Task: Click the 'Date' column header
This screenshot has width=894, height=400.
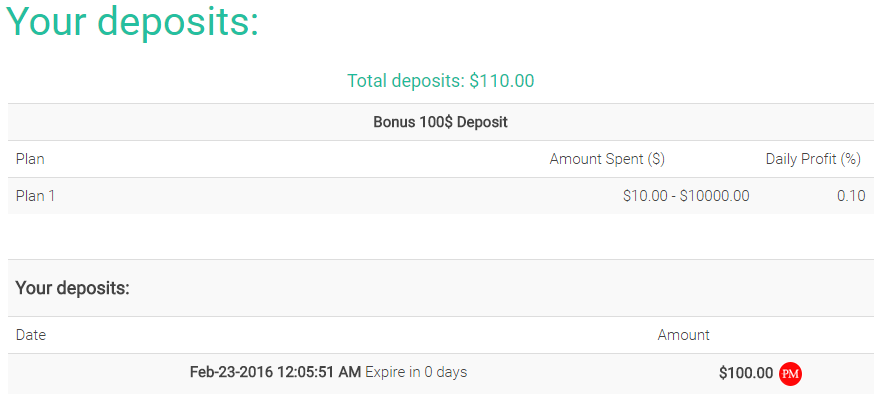Action: [x=31, y=335]
